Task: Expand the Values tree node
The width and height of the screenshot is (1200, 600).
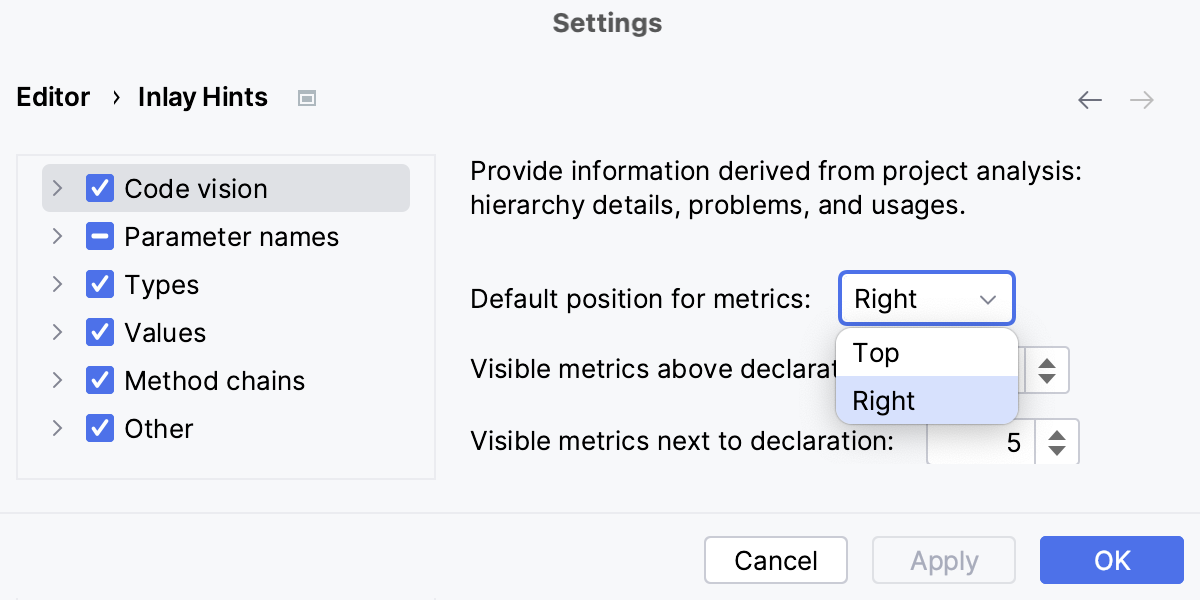Action: pyautogui.click(x=57, y=332)
